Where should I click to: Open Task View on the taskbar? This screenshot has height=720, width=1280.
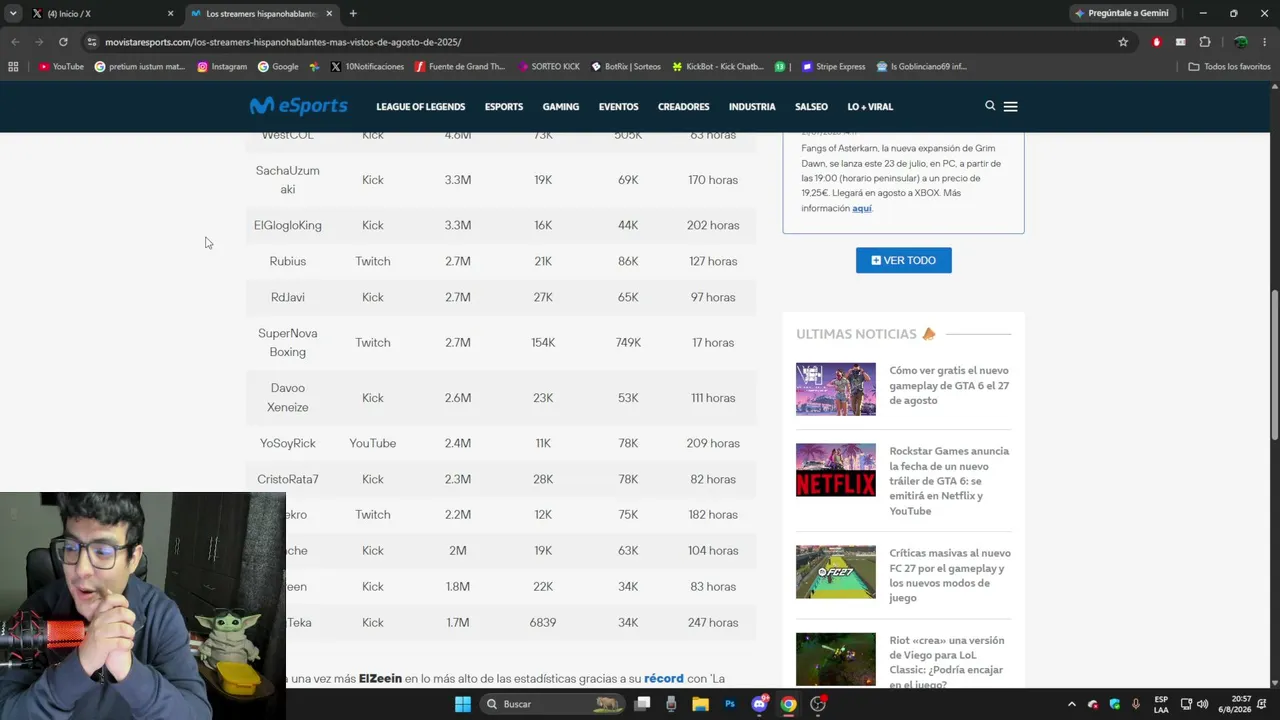[642, 704]
